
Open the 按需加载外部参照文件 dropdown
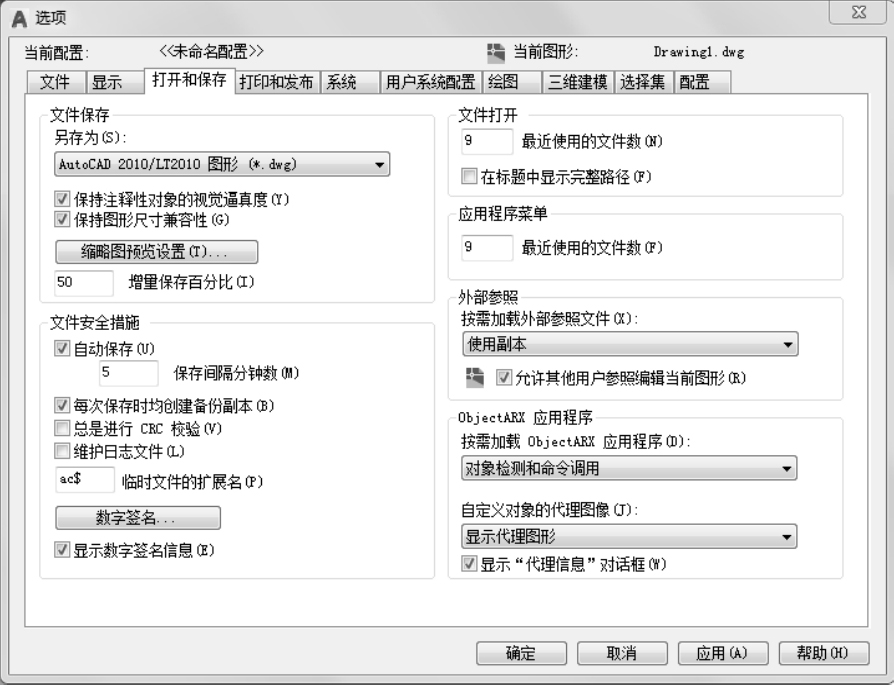630,344
